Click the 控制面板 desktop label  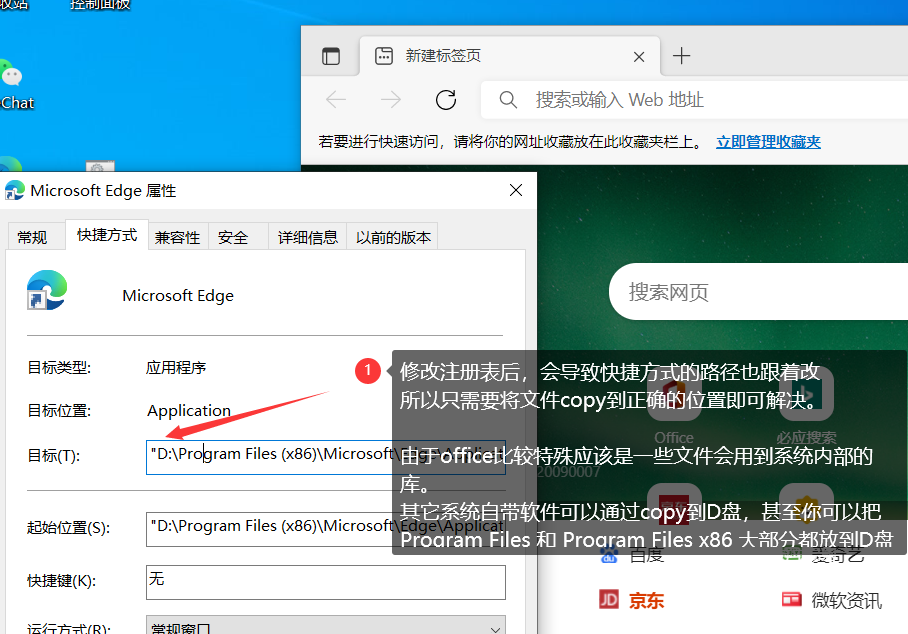[100, 5]
